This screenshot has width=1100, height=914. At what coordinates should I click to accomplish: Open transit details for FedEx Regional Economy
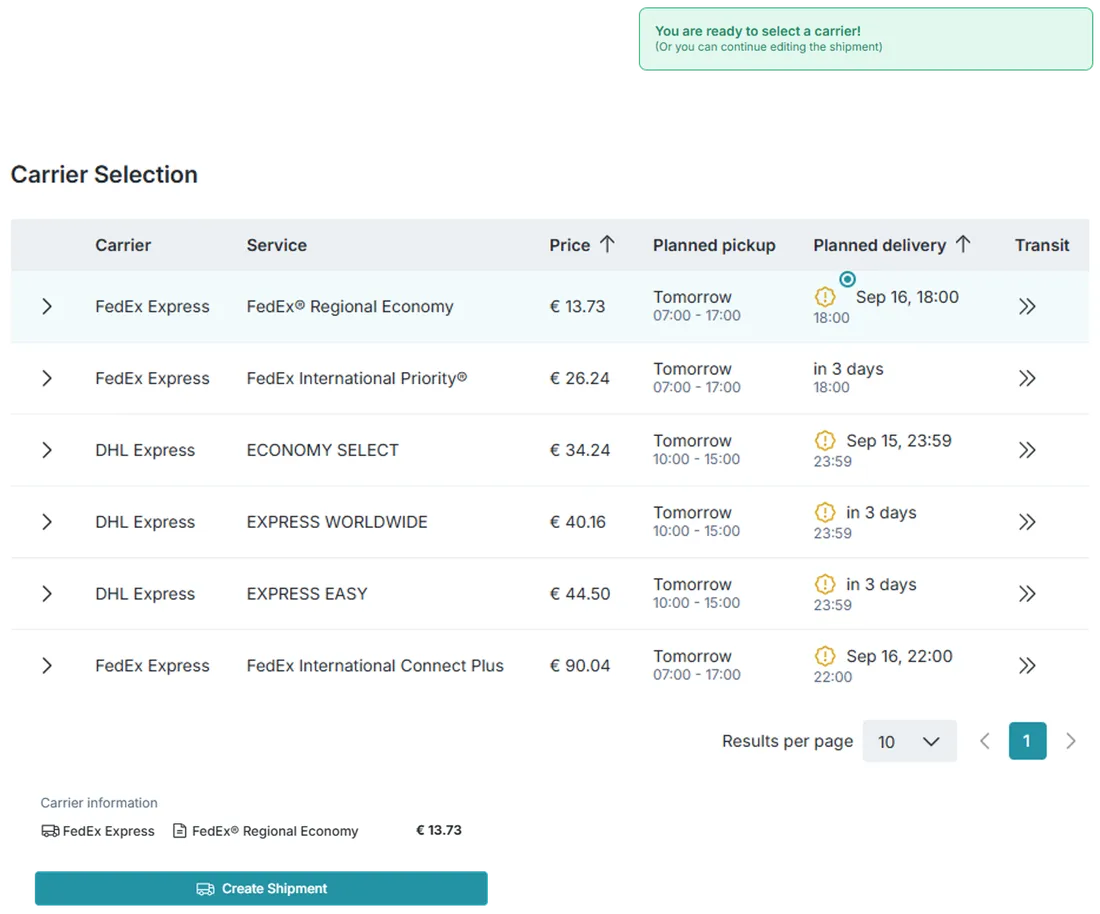pos(1027,307)
